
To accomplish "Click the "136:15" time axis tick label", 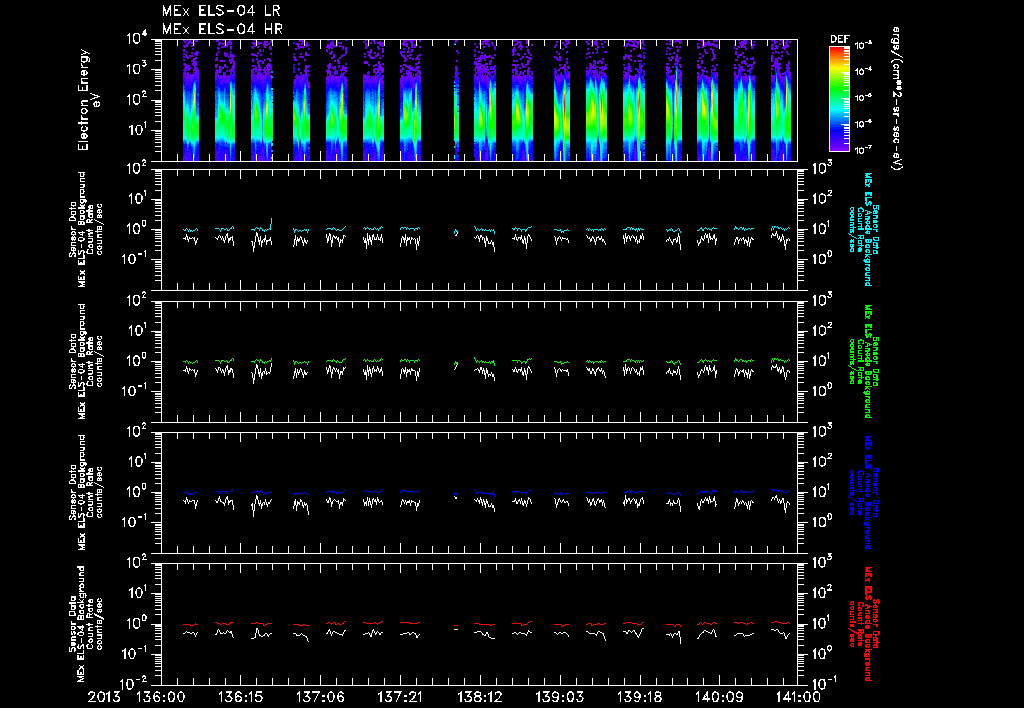I will tap(240, 697).
